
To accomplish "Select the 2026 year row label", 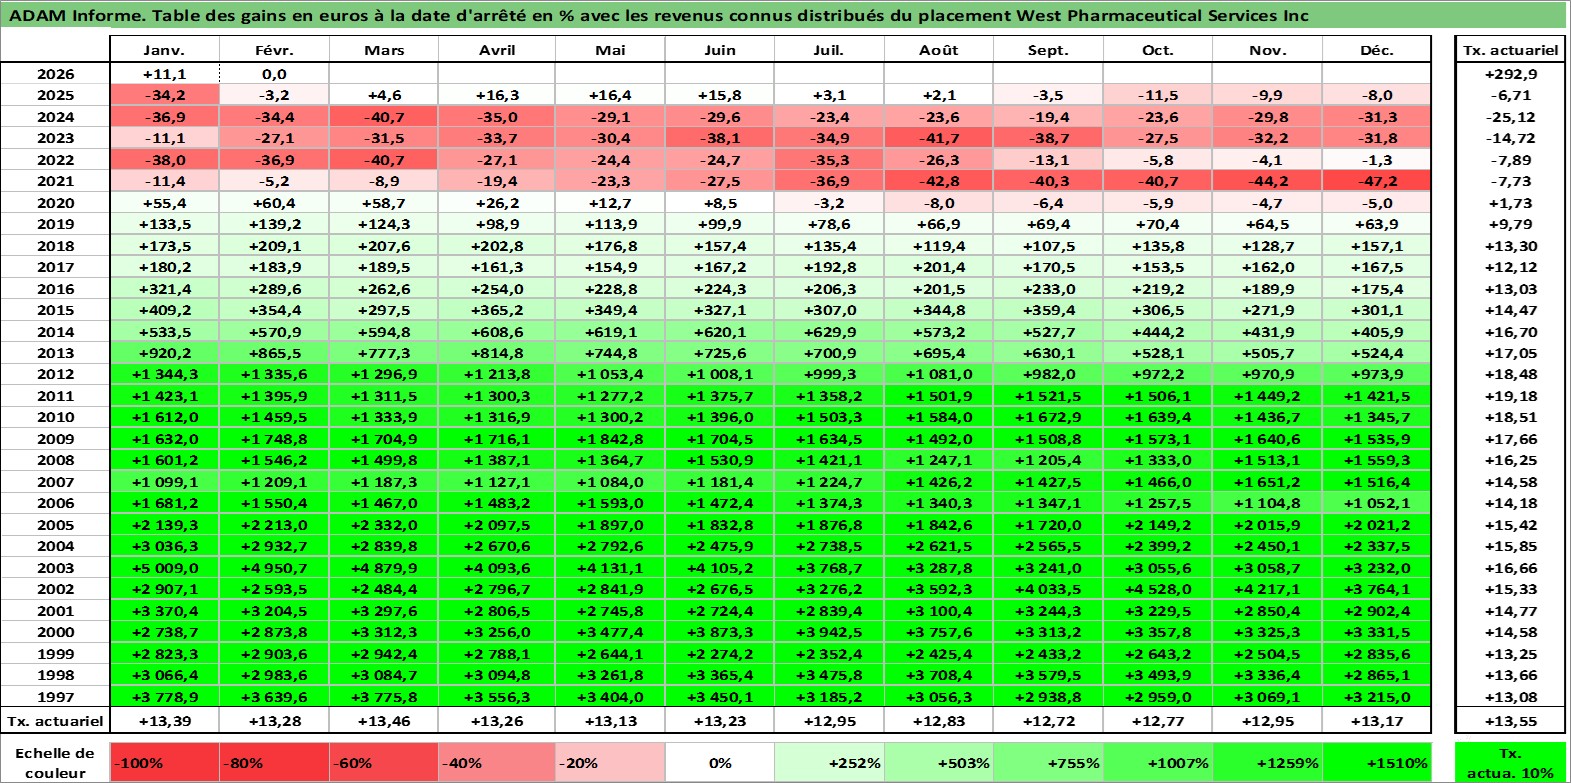I will tap(55, 74).
